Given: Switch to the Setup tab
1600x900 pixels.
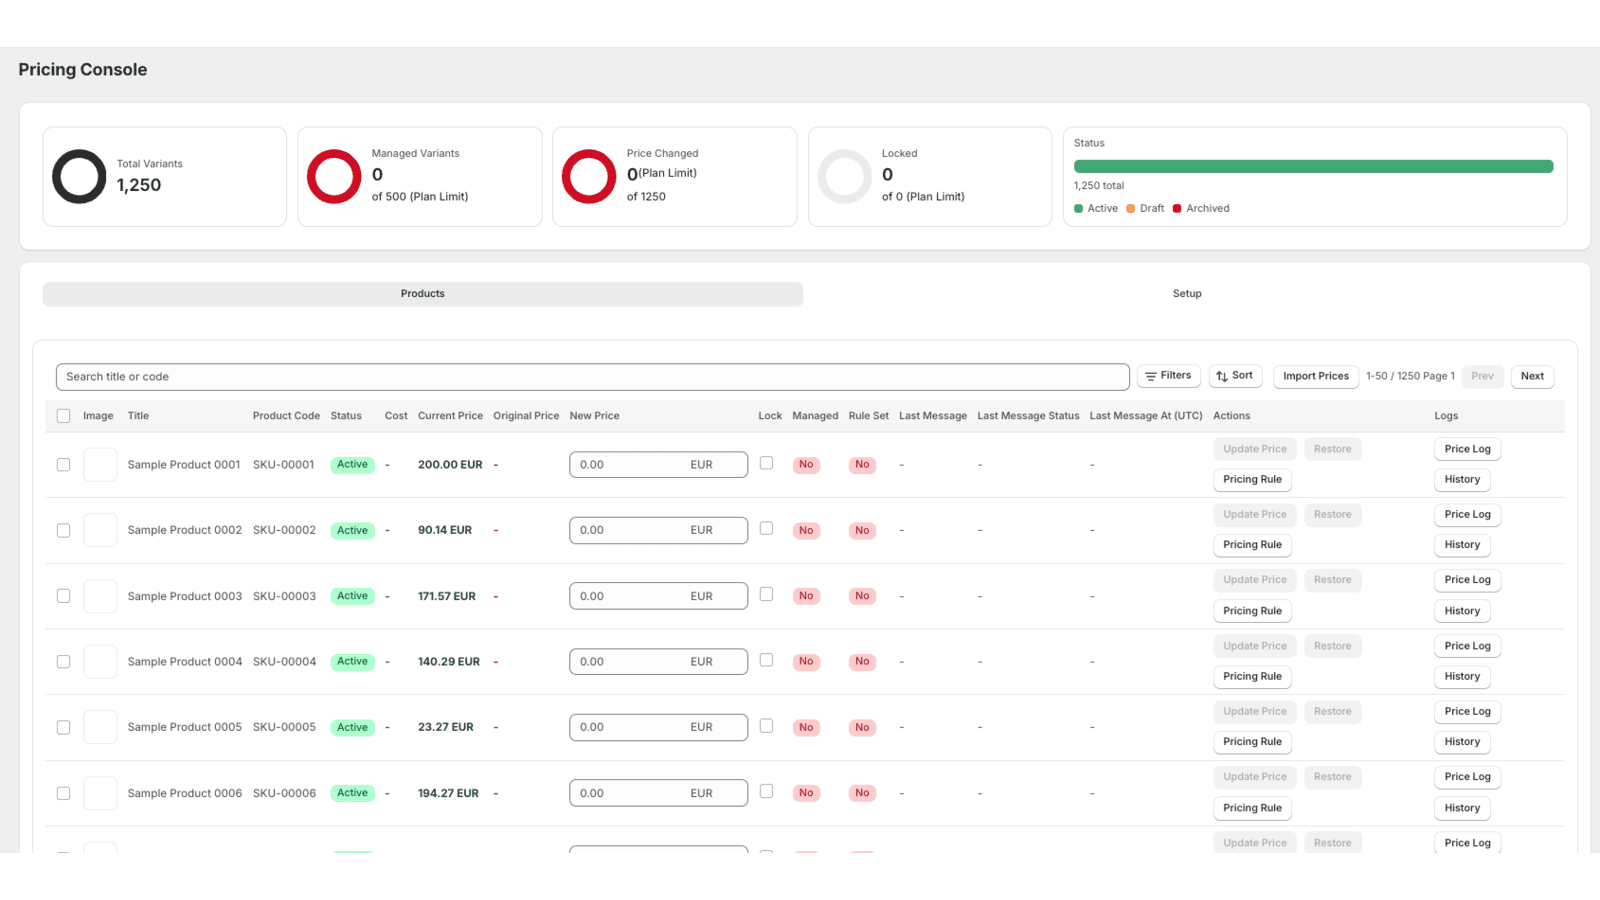Looking at the screenshot, I should pyautogui.click(x=1186, y=293).
